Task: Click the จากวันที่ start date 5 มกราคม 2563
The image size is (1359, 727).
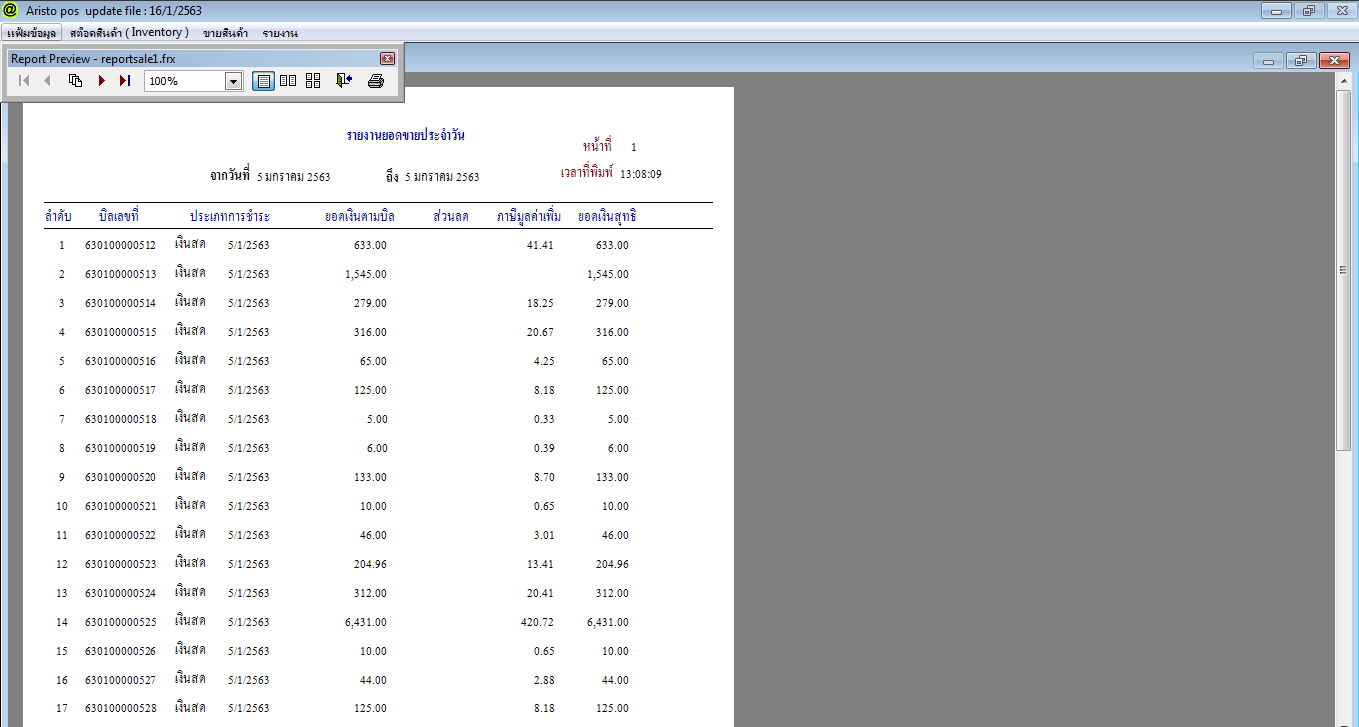Action: click(x=294, y=177)
